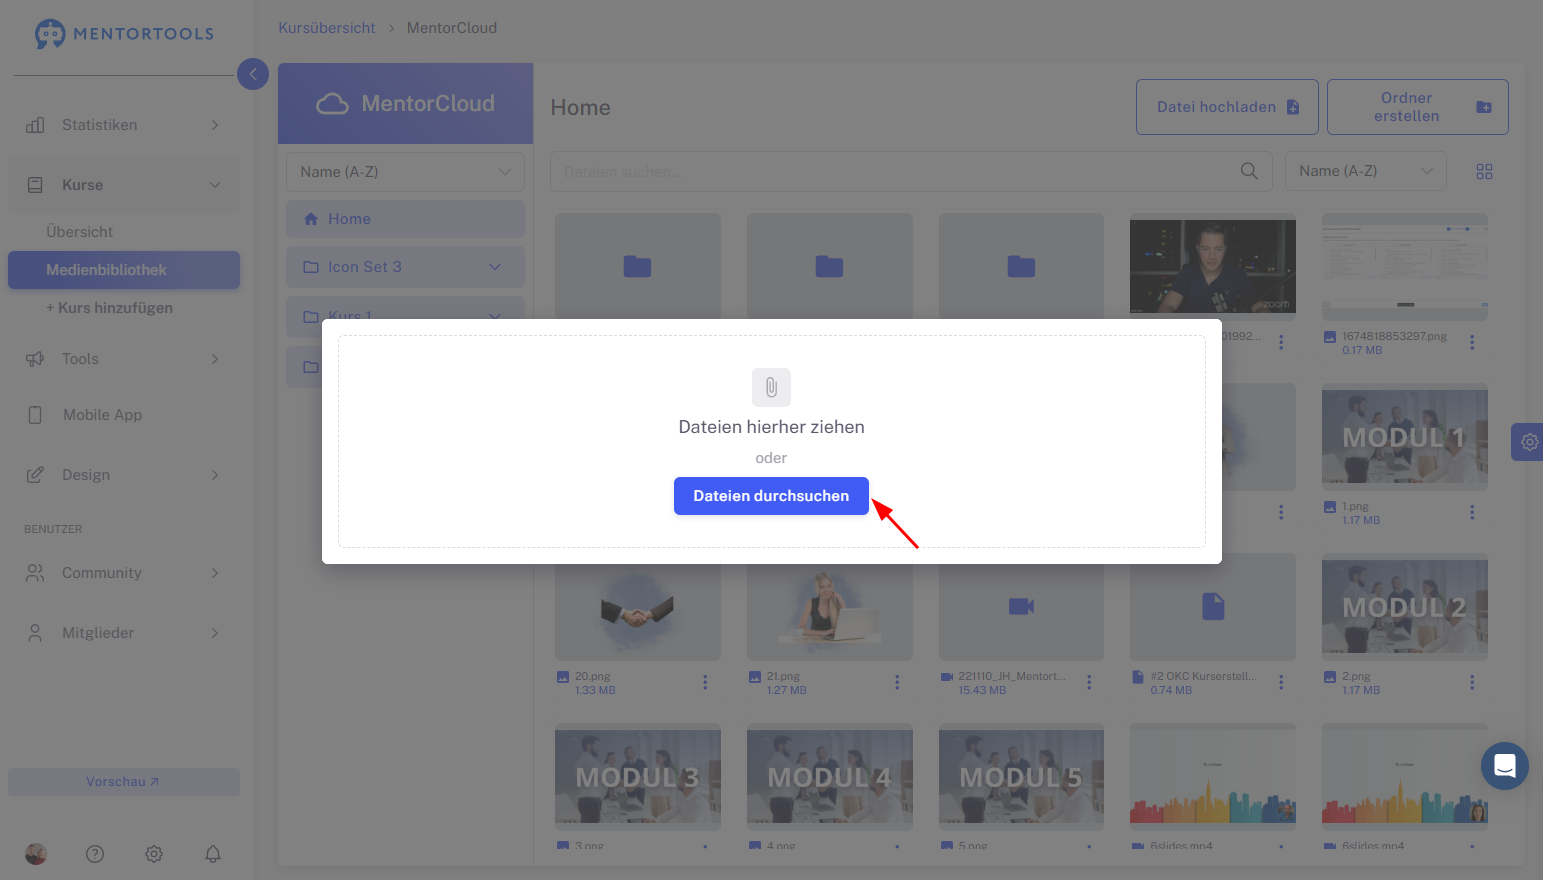Open file sort dropdown beside search field
The height and width of the screenshot is (880, 1543).
pos(1366,171)
